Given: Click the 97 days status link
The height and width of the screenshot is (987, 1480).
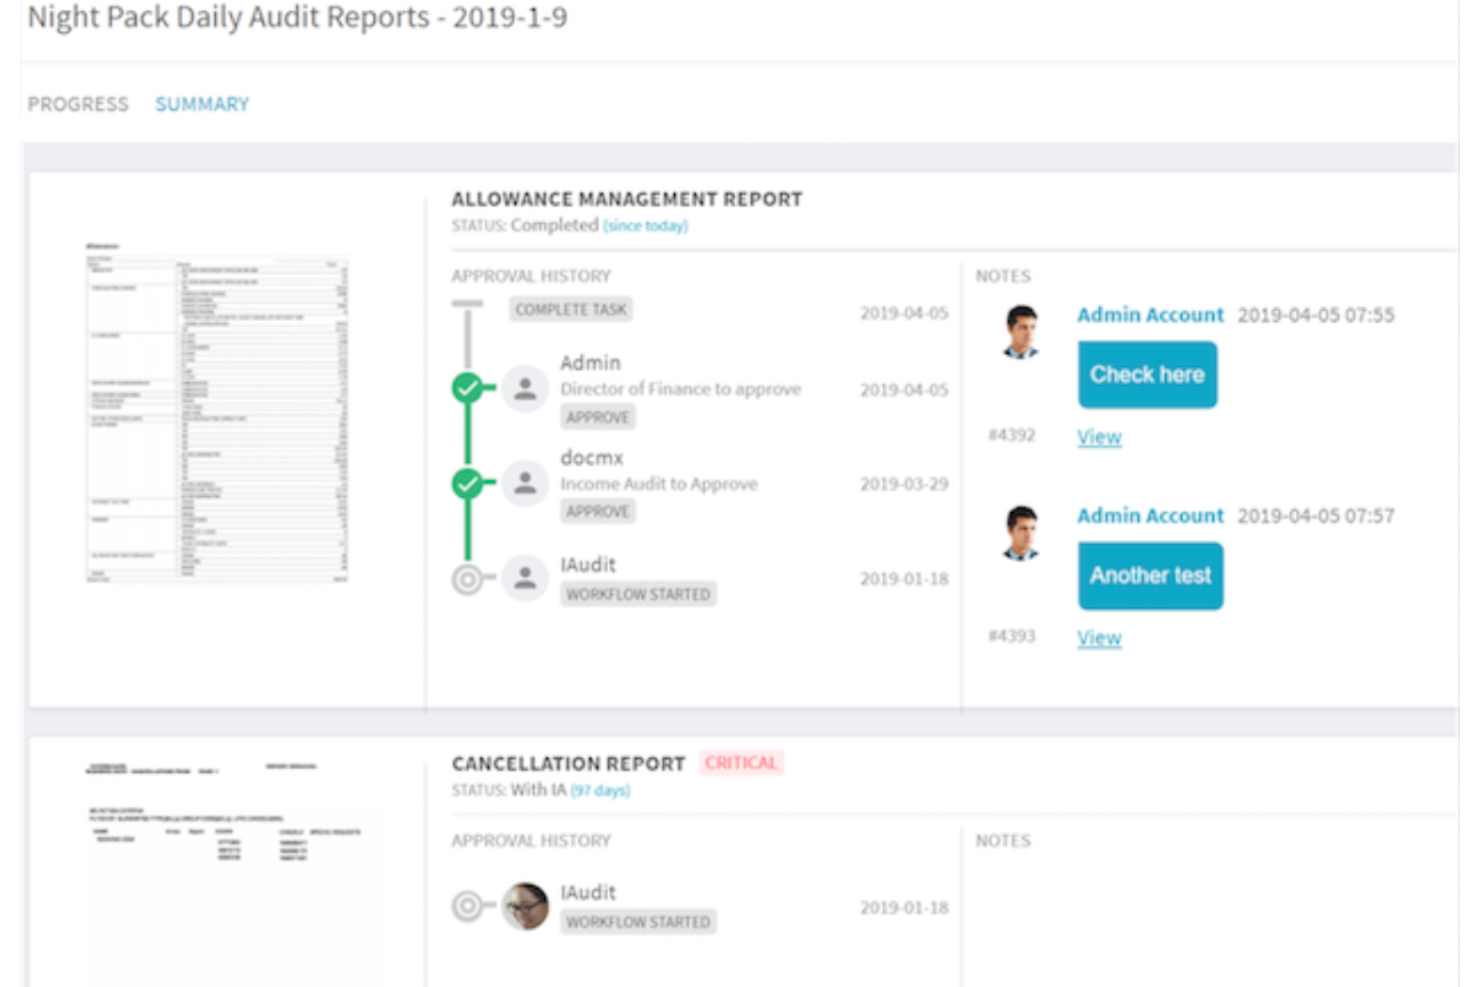Looking at the screenshot, I should point(603,789).
